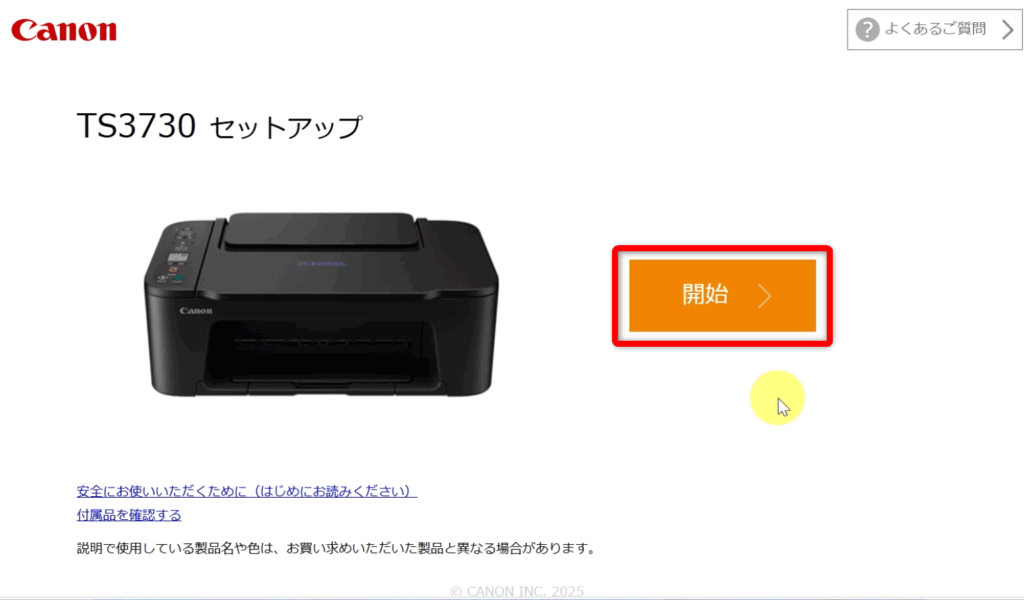Open the よくあるご質問 FAQ page
Image resolution: width=1024 pixels, height=600 pixels.
[935, 29]
